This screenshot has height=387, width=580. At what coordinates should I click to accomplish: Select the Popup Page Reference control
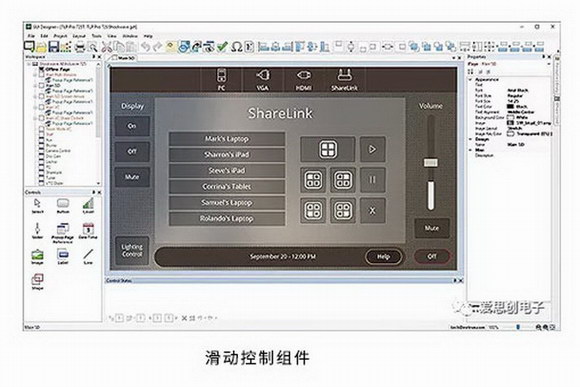pyautogui.click(x=63, y=233)
